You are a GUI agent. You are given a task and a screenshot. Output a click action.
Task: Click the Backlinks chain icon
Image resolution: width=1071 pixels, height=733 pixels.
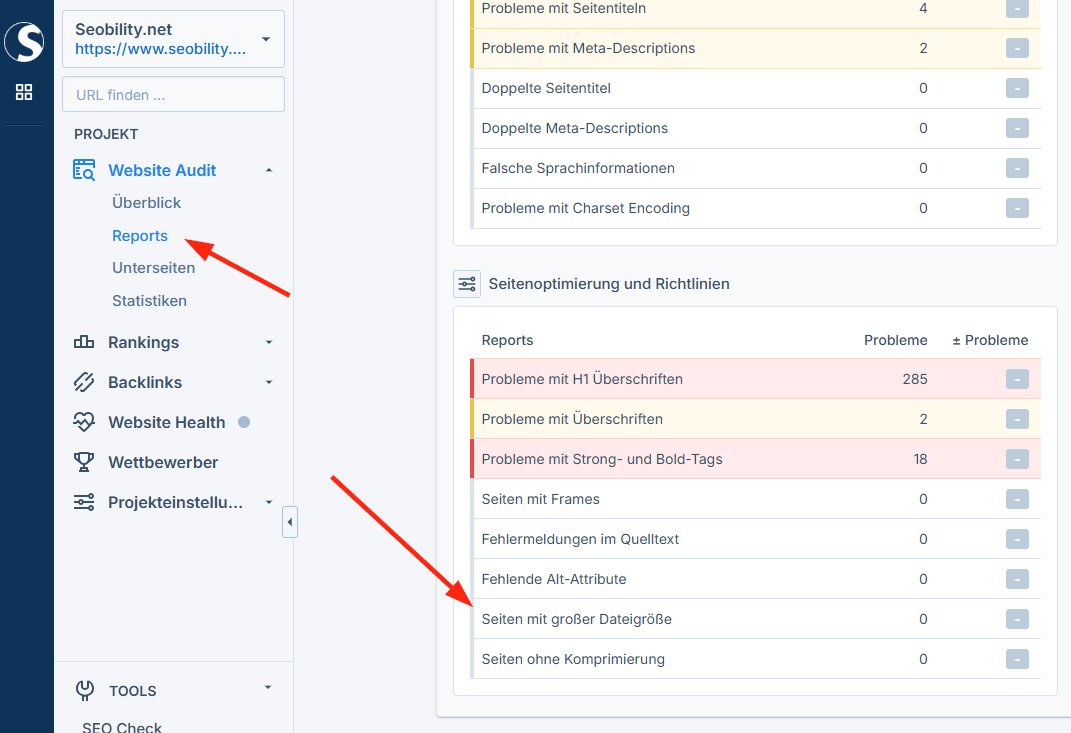click(x=84, y=382)
